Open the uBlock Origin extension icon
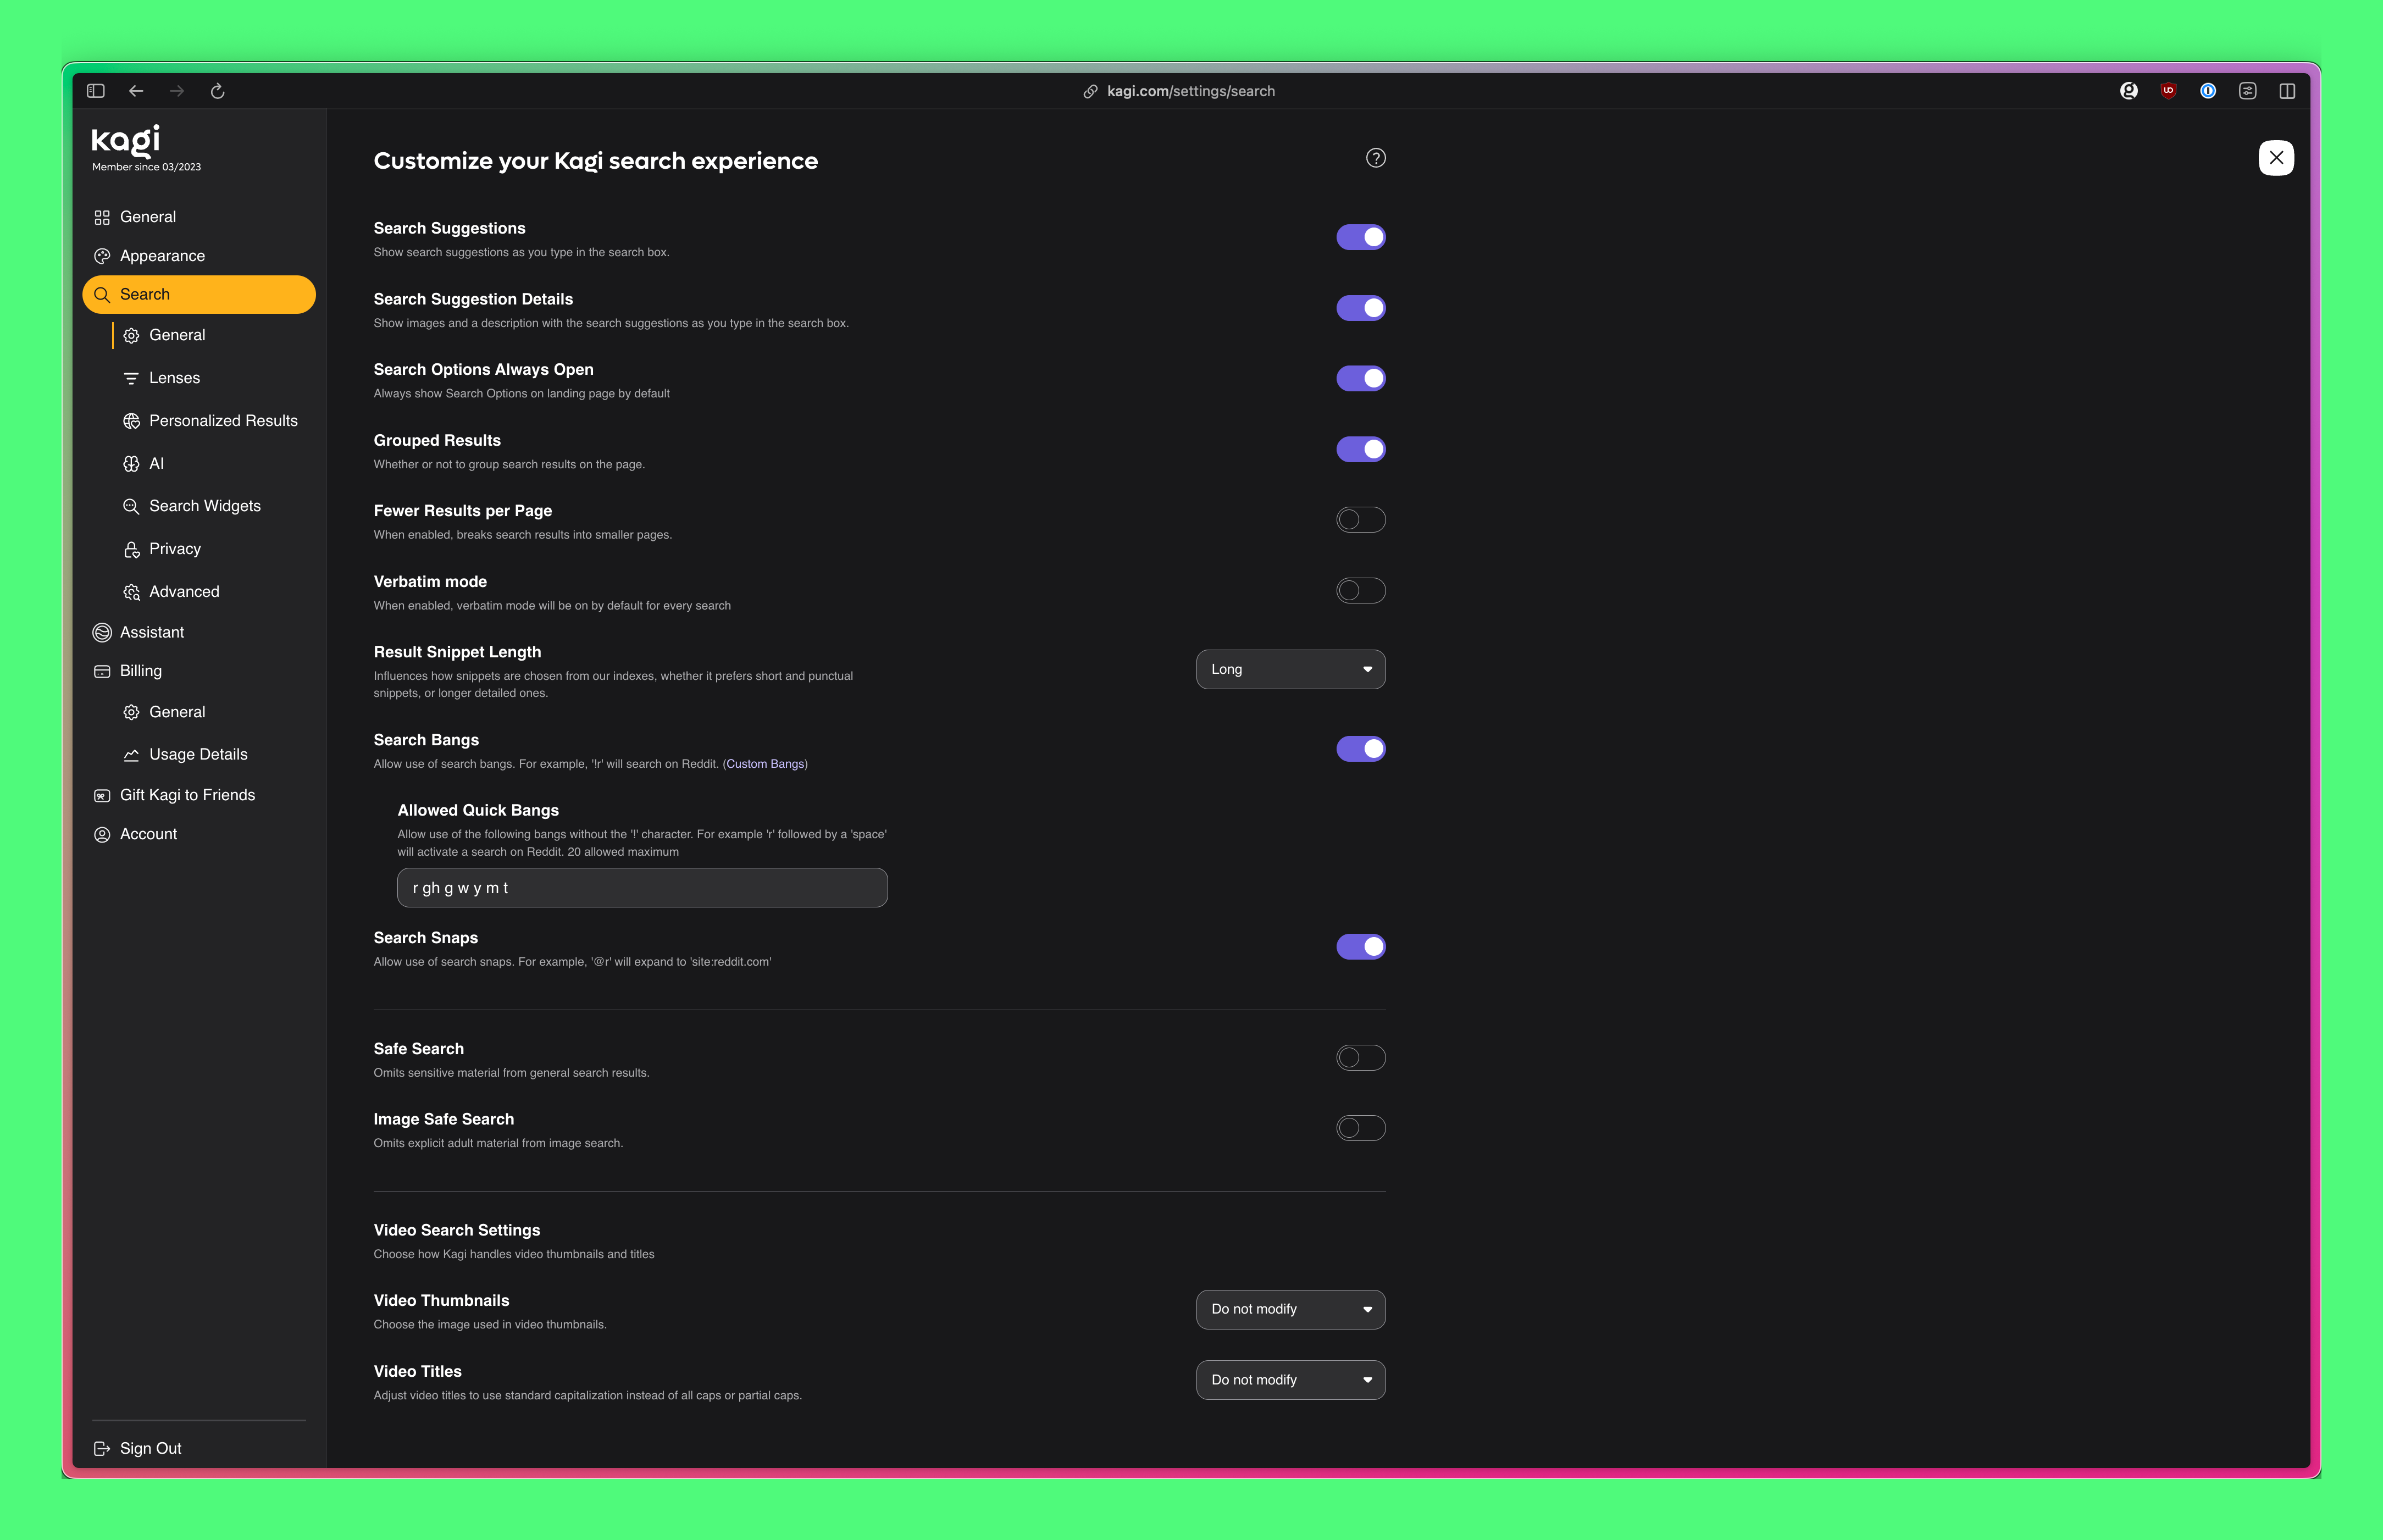Image resolution: width=2383 pixels, height=1540 pixels. pyautogui.click(x=2168, y=91)
